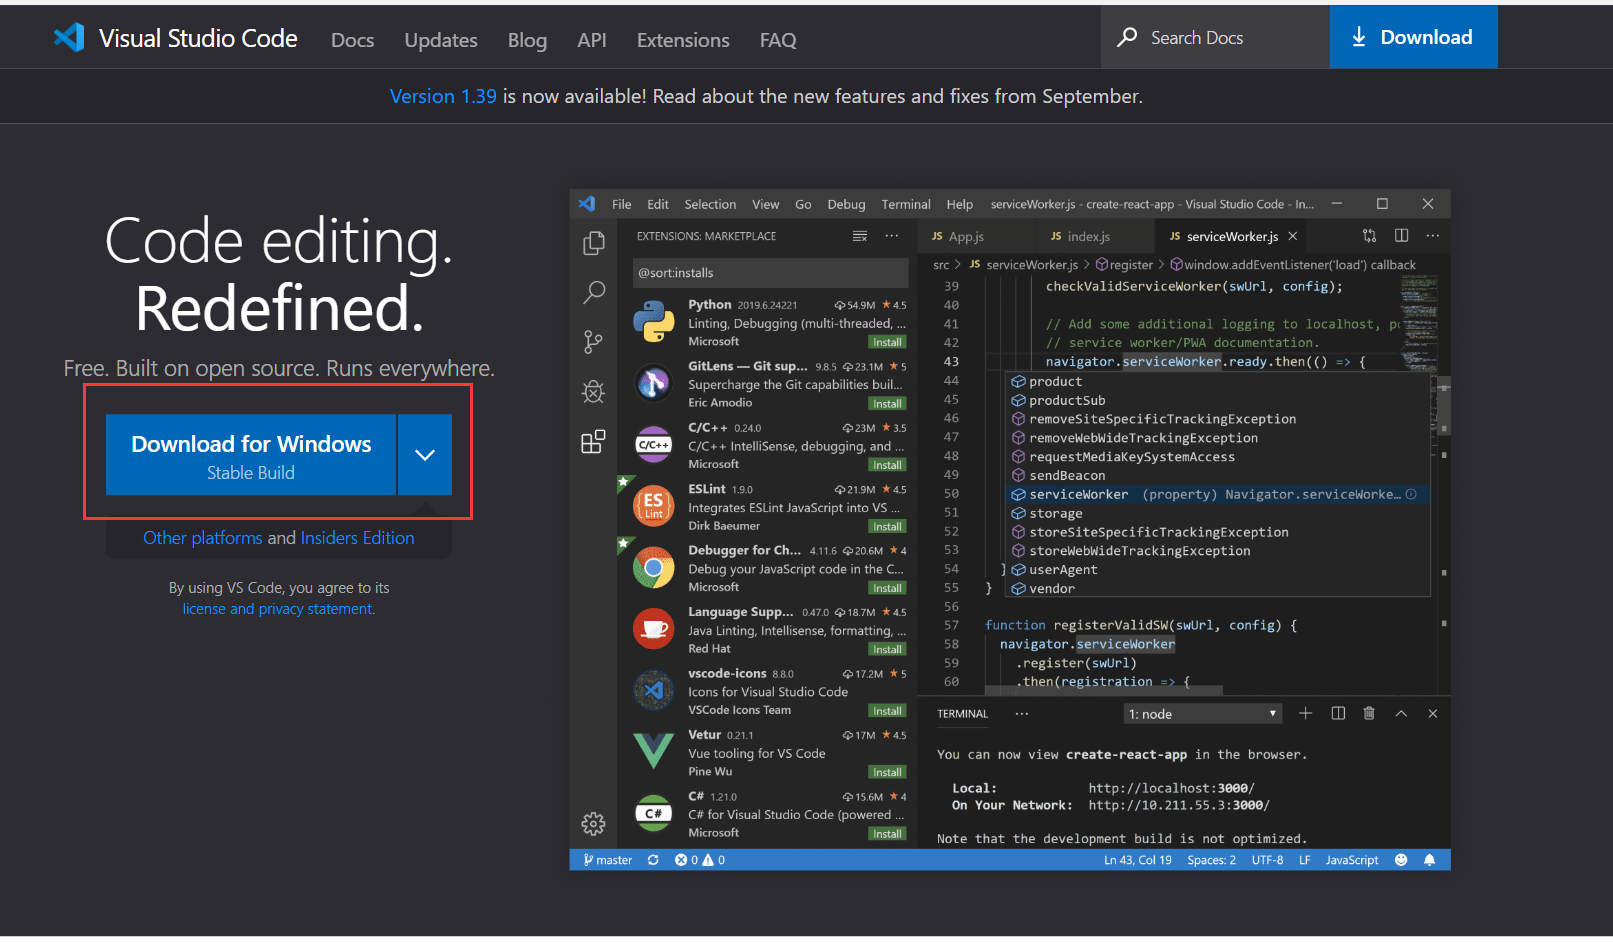Switch to the App.js tab

pos(966,236)
